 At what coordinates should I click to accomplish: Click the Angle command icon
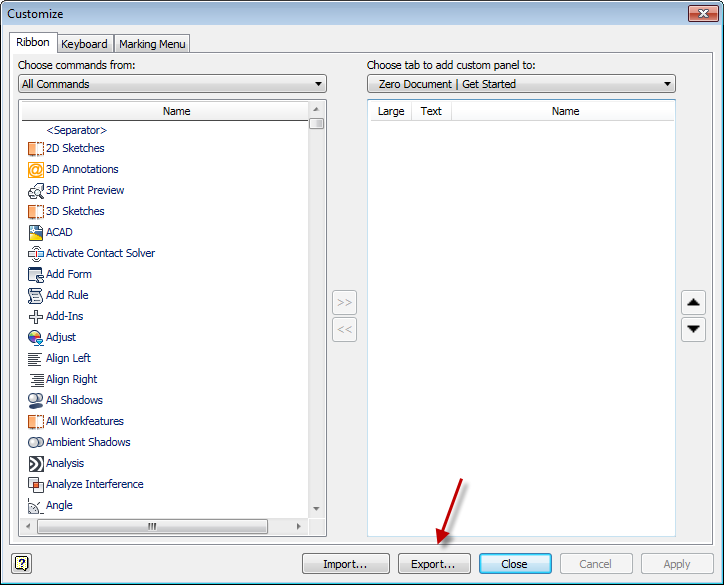36,506
